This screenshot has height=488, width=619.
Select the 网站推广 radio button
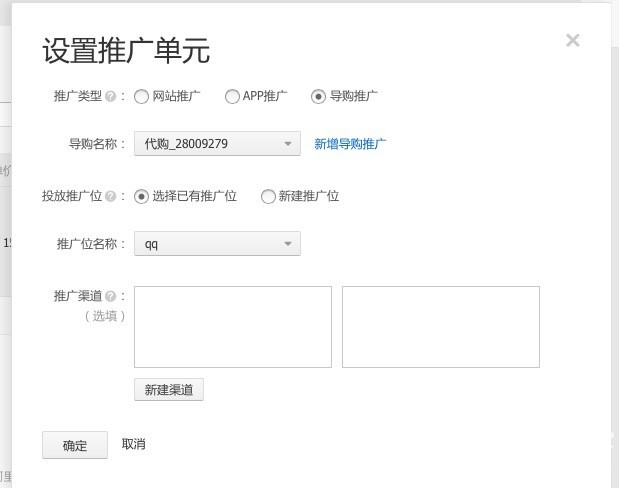[x=141, y=97]
